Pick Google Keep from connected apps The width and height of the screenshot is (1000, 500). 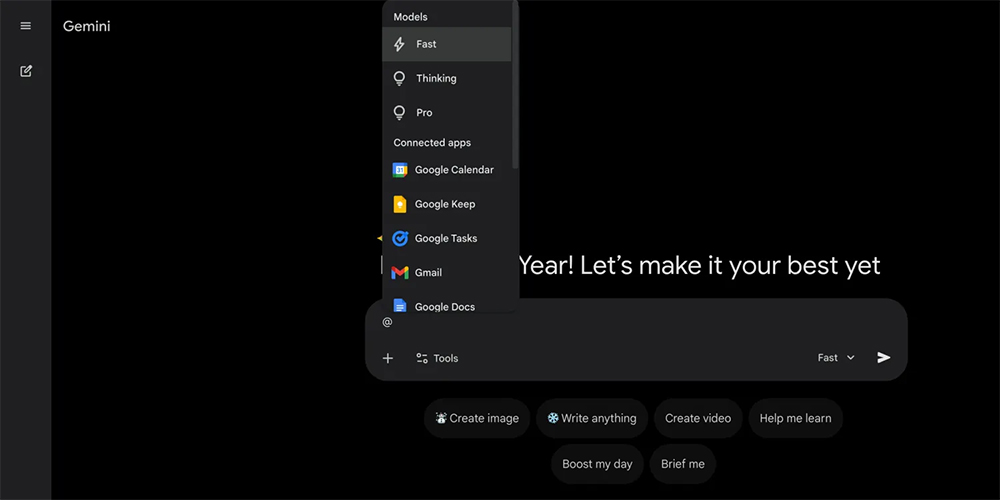click(x=446, y=204)
